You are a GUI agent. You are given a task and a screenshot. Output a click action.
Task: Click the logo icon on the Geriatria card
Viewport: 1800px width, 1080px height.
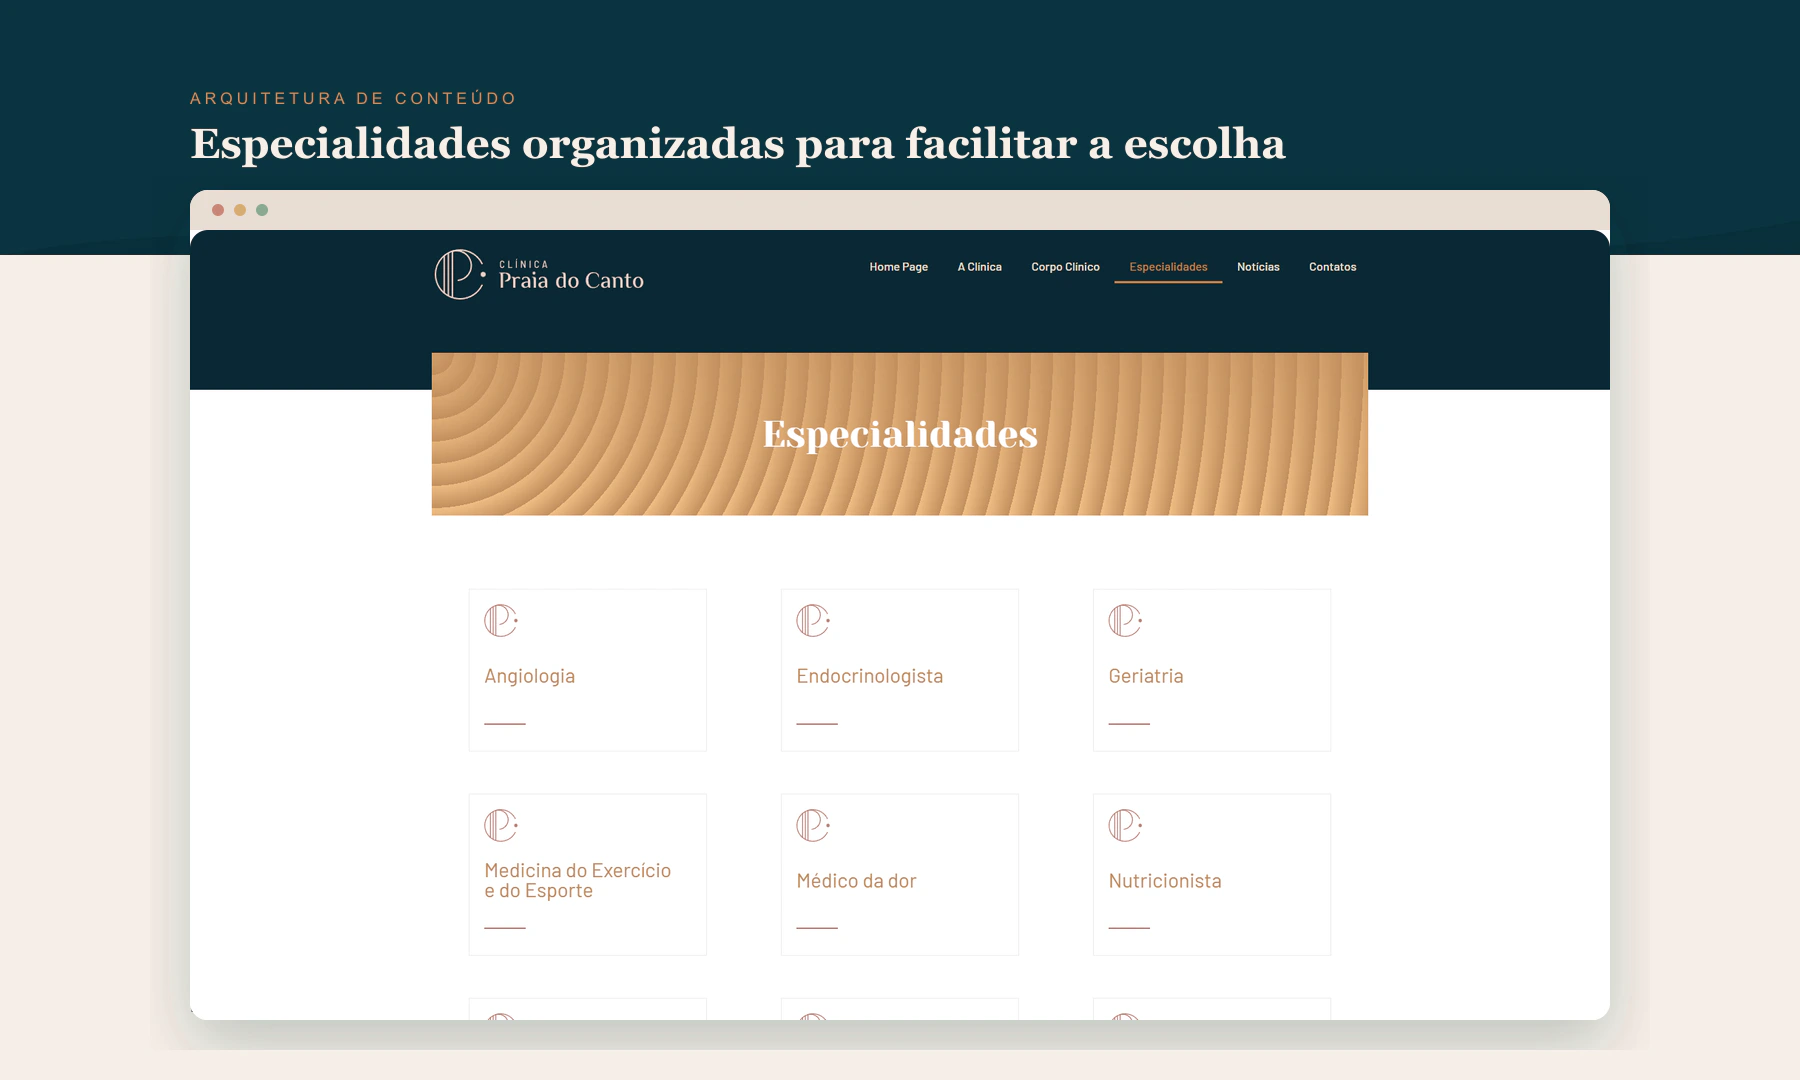click(1125, 620)
